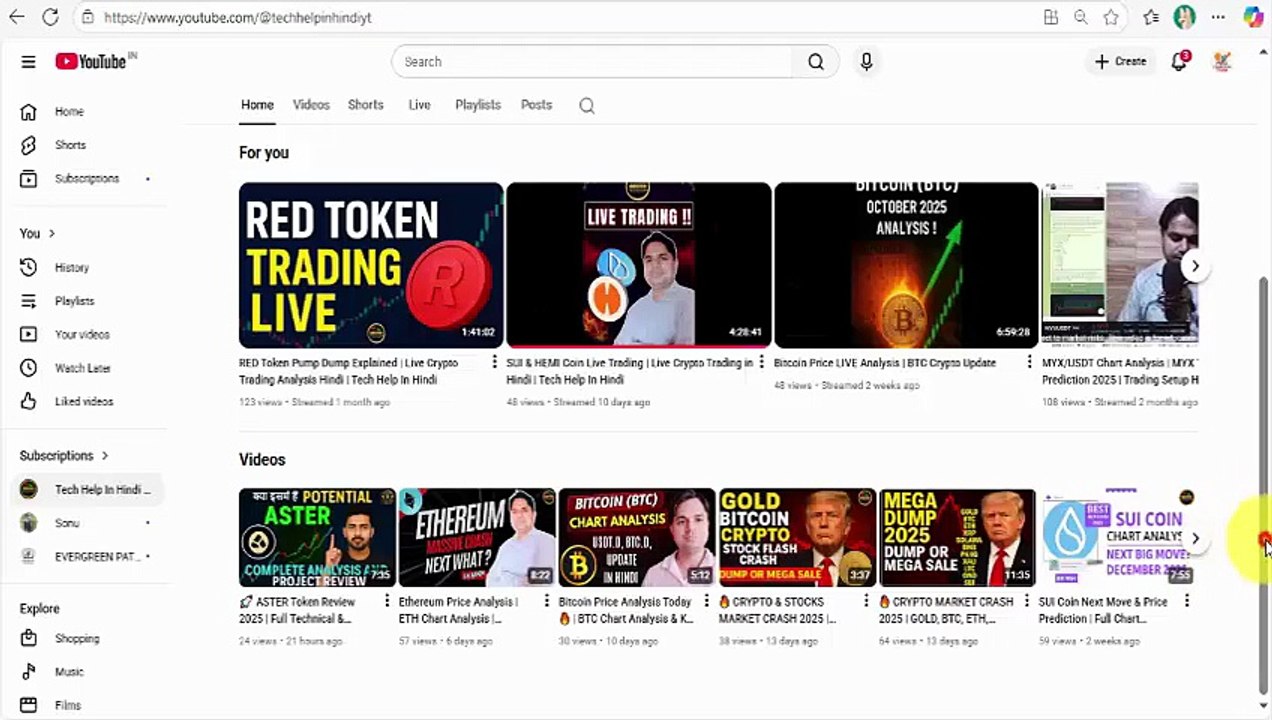Open options for CRYPTO & STOCKS video
The width and height of the screenshot is (1272, 720).
click(867, 602)
